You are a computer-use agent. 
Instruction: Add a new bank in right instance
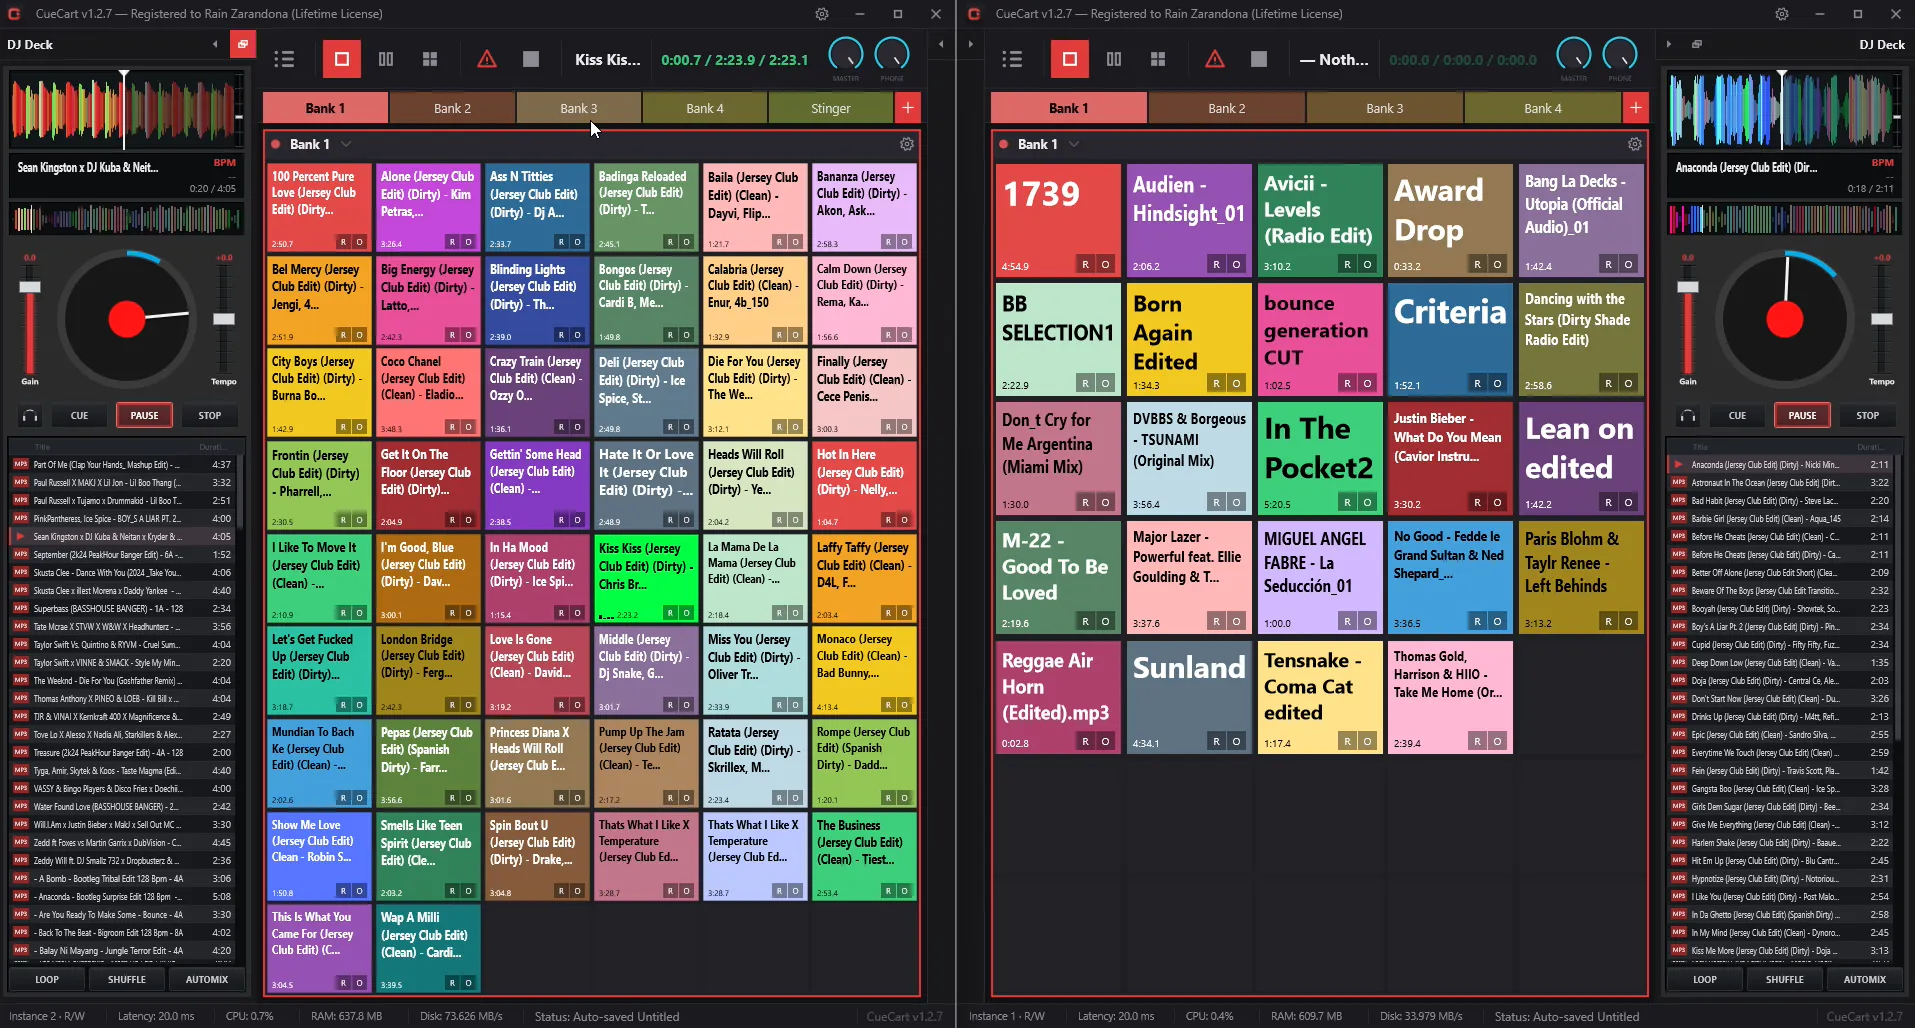[x=1636, y=108]
